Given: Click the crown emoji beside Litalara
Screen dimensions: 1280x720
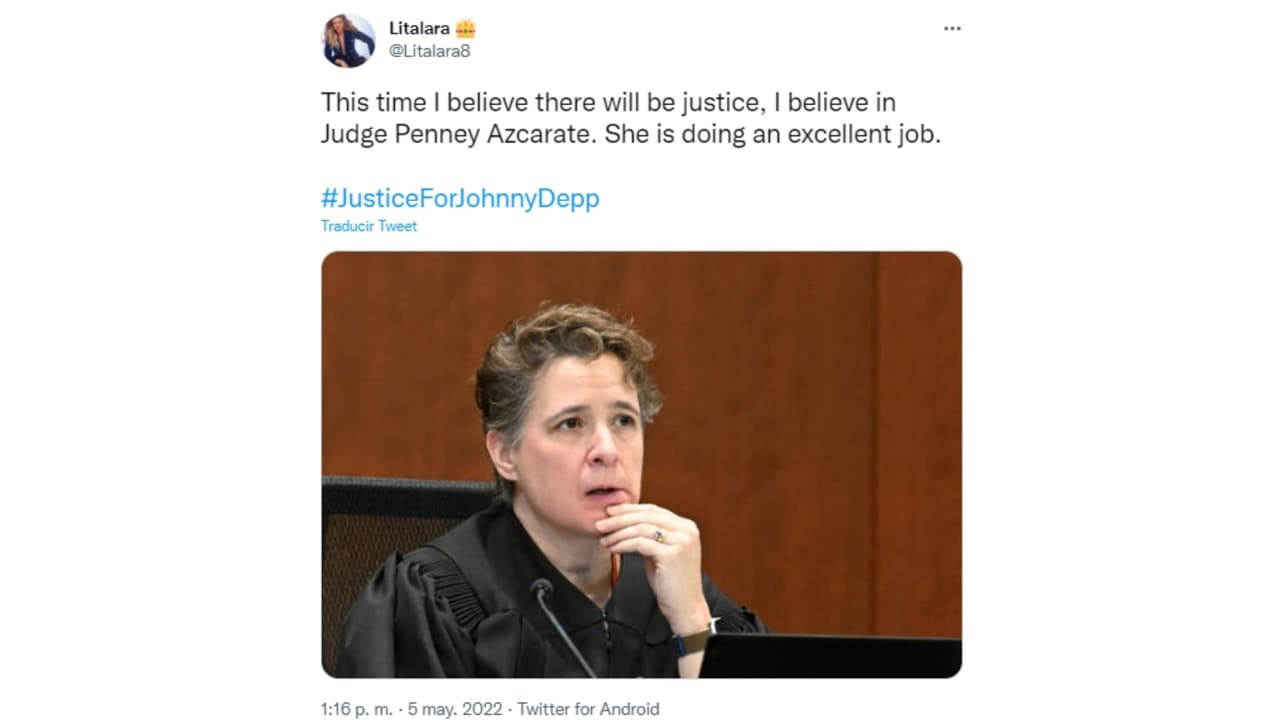Looking at the screenshot, I should (x=466, y=29).
